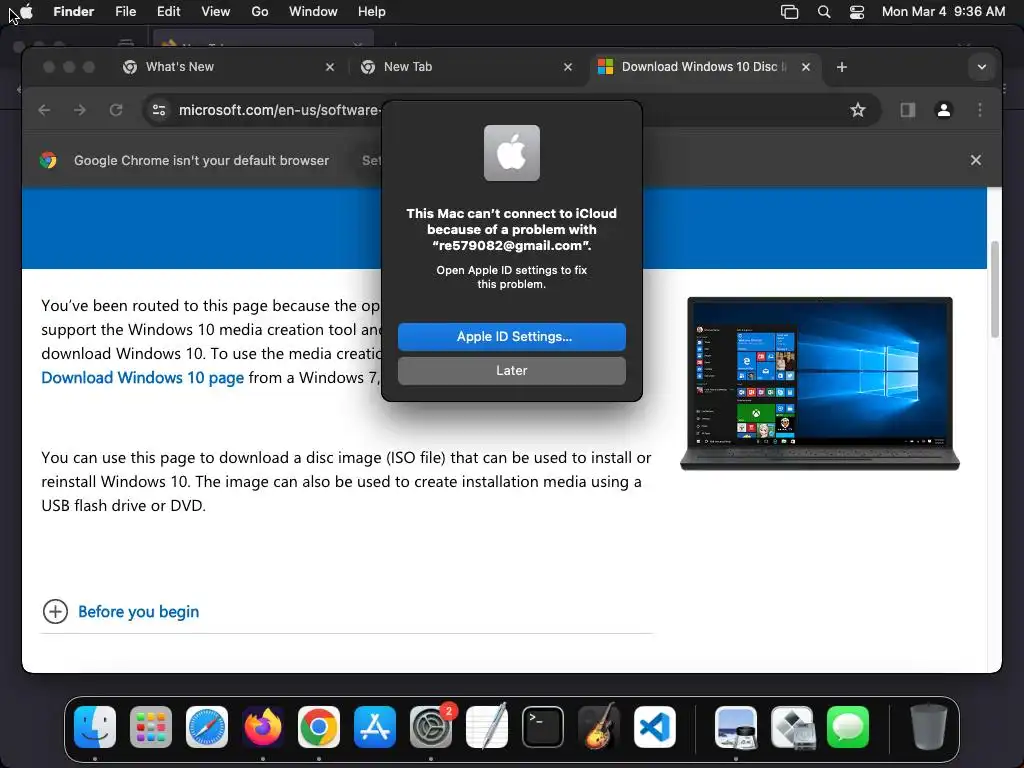1024x768 pixels.
Task: Open Stage Manager icon in menu bar
Action: [x=790, y=12]
